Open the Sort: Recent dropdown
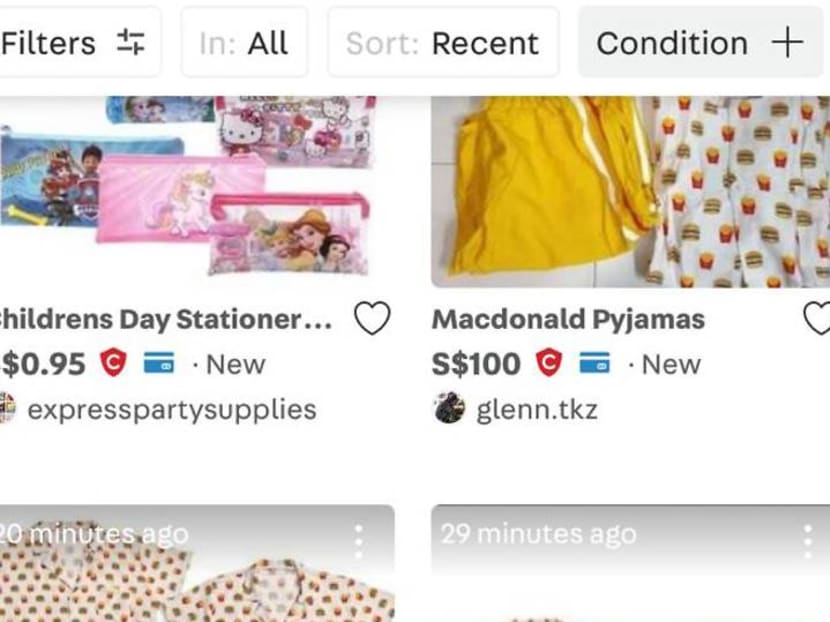Screen dimensions: 830x622 pos(442,43)
